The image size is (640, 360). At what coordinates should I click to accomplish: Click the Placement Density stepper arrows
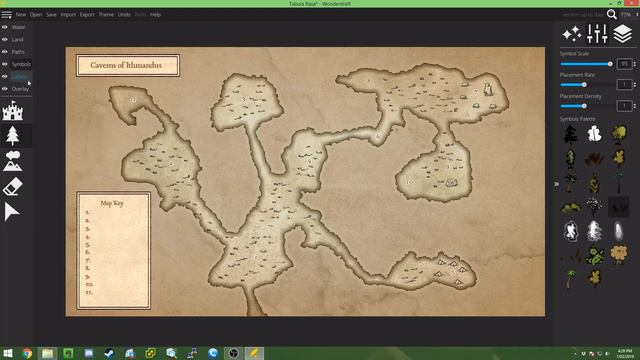pyautogui.click(x=635, y=106)
